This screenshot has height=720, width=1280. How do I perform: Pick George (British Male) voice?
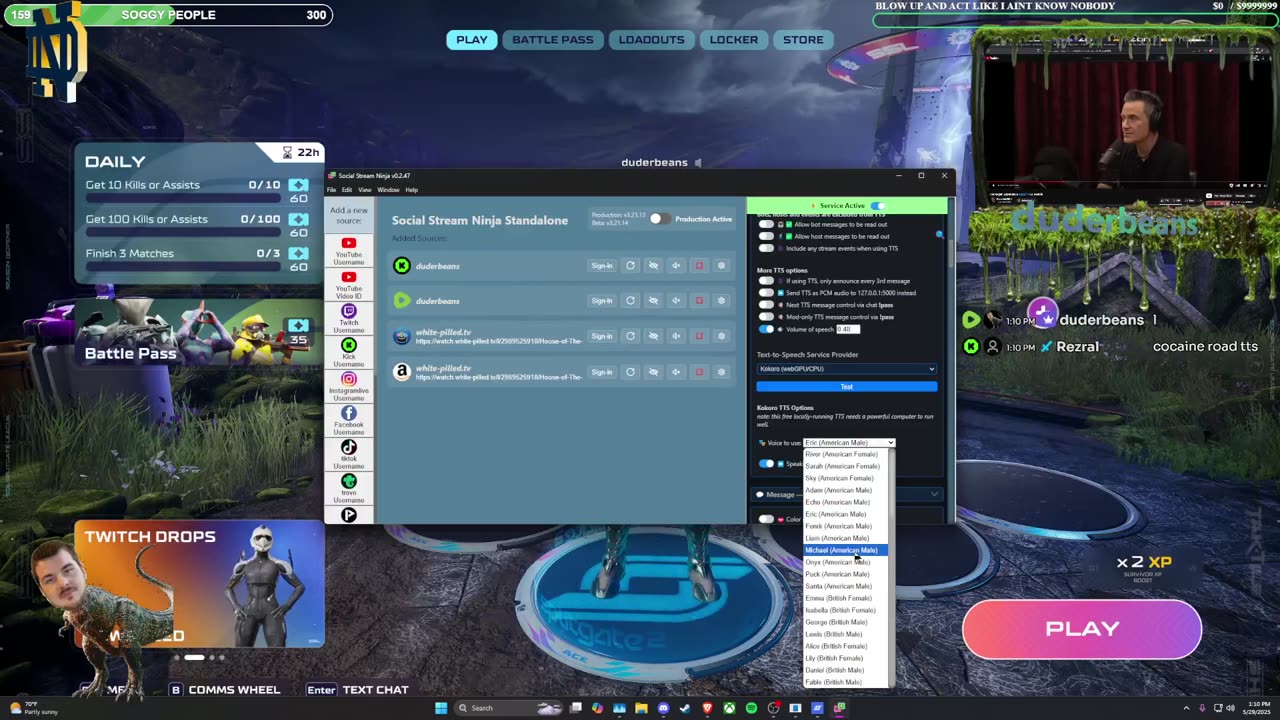coord(847,622)
